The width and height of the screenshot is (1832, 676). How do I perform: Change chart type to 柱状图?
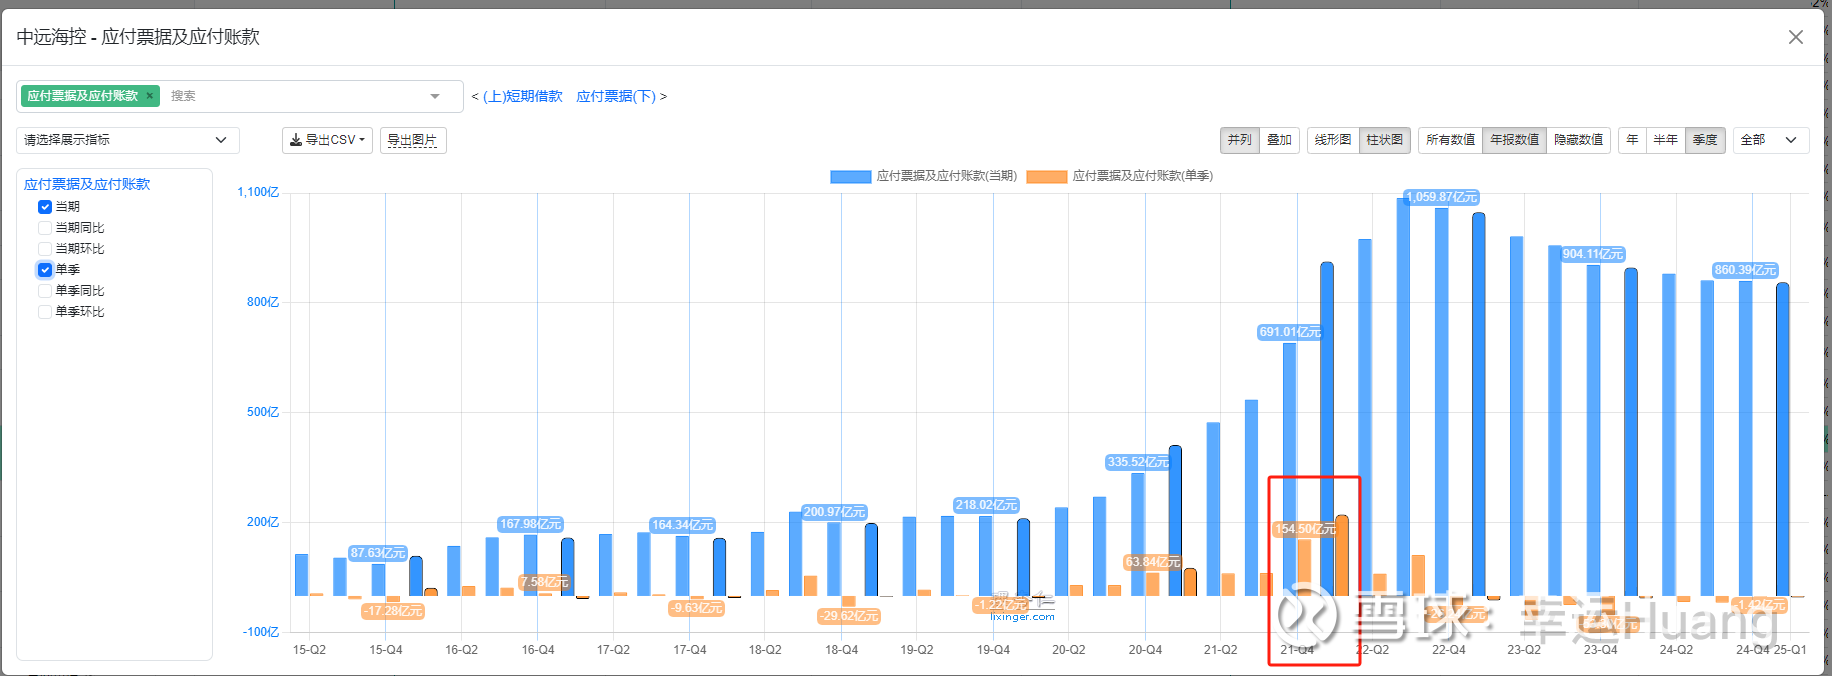pyautogui.click(x=1385, y=140)
